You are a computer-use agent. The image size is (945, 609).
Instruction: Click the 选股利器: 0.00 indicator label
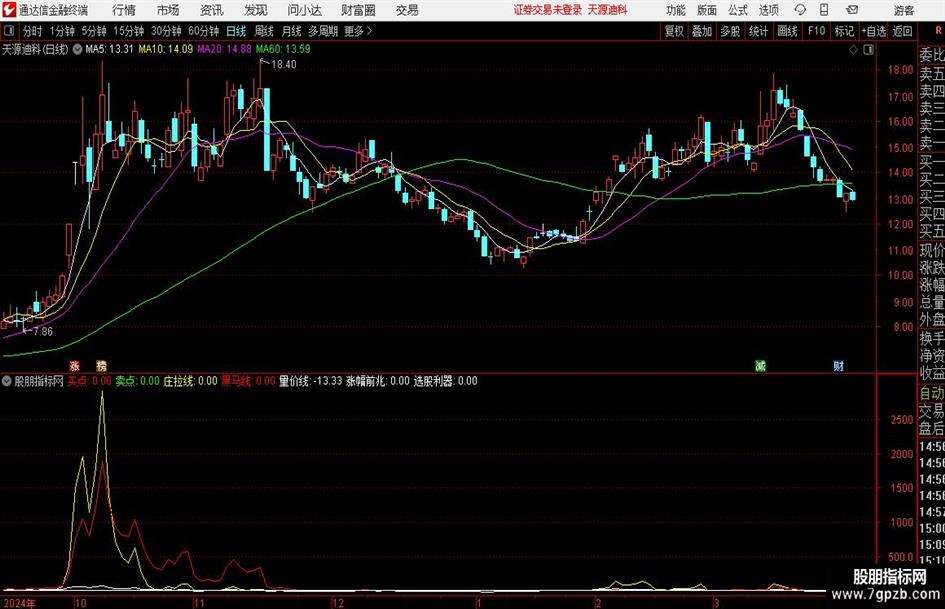coord(445,381)
